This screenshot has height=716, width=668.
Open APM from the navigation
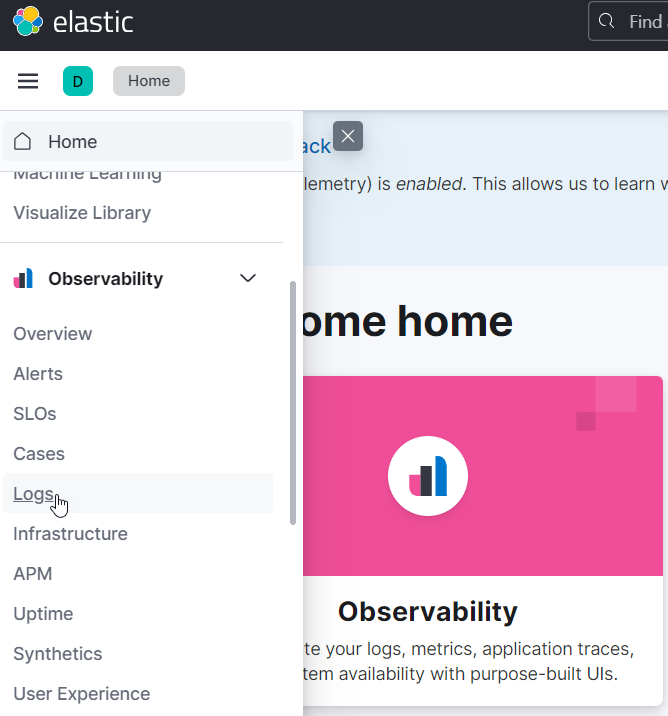click(33, 574)
